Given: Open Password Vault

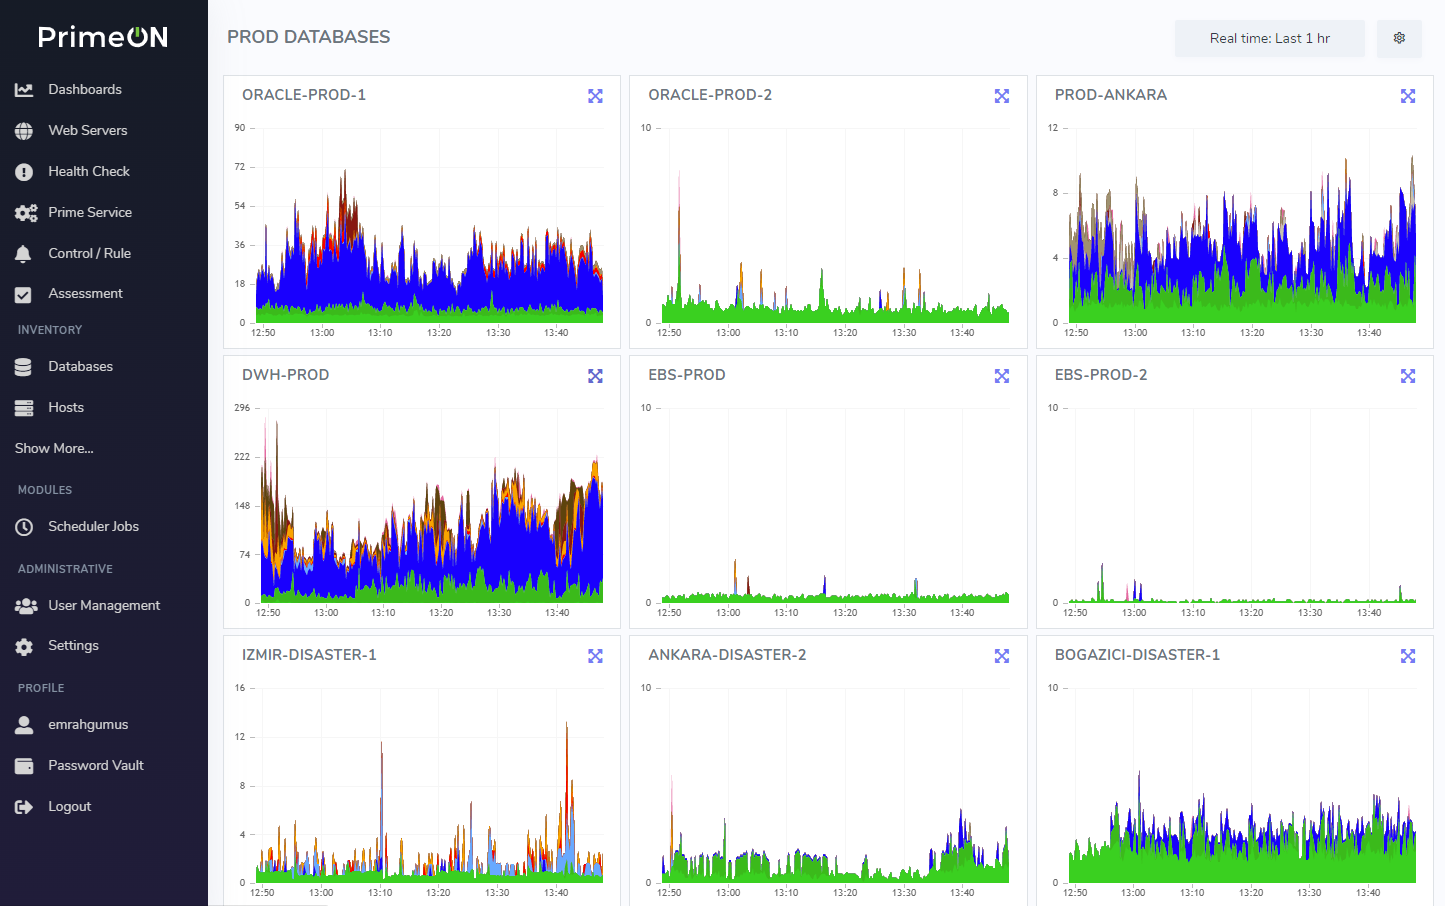Looking at the screenshot, I should pyautogui.click(x=96, y=766).
